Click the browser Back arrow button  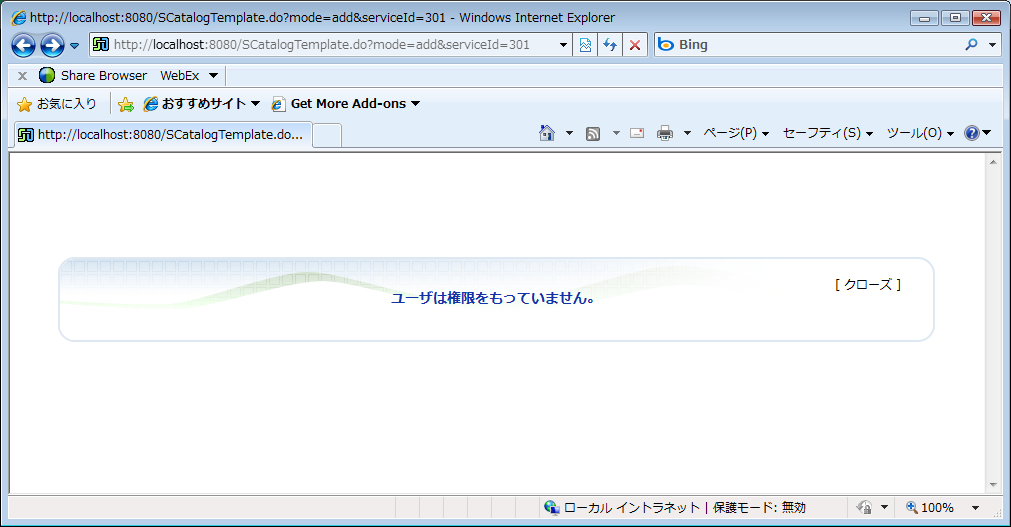(x=24, y=45)
